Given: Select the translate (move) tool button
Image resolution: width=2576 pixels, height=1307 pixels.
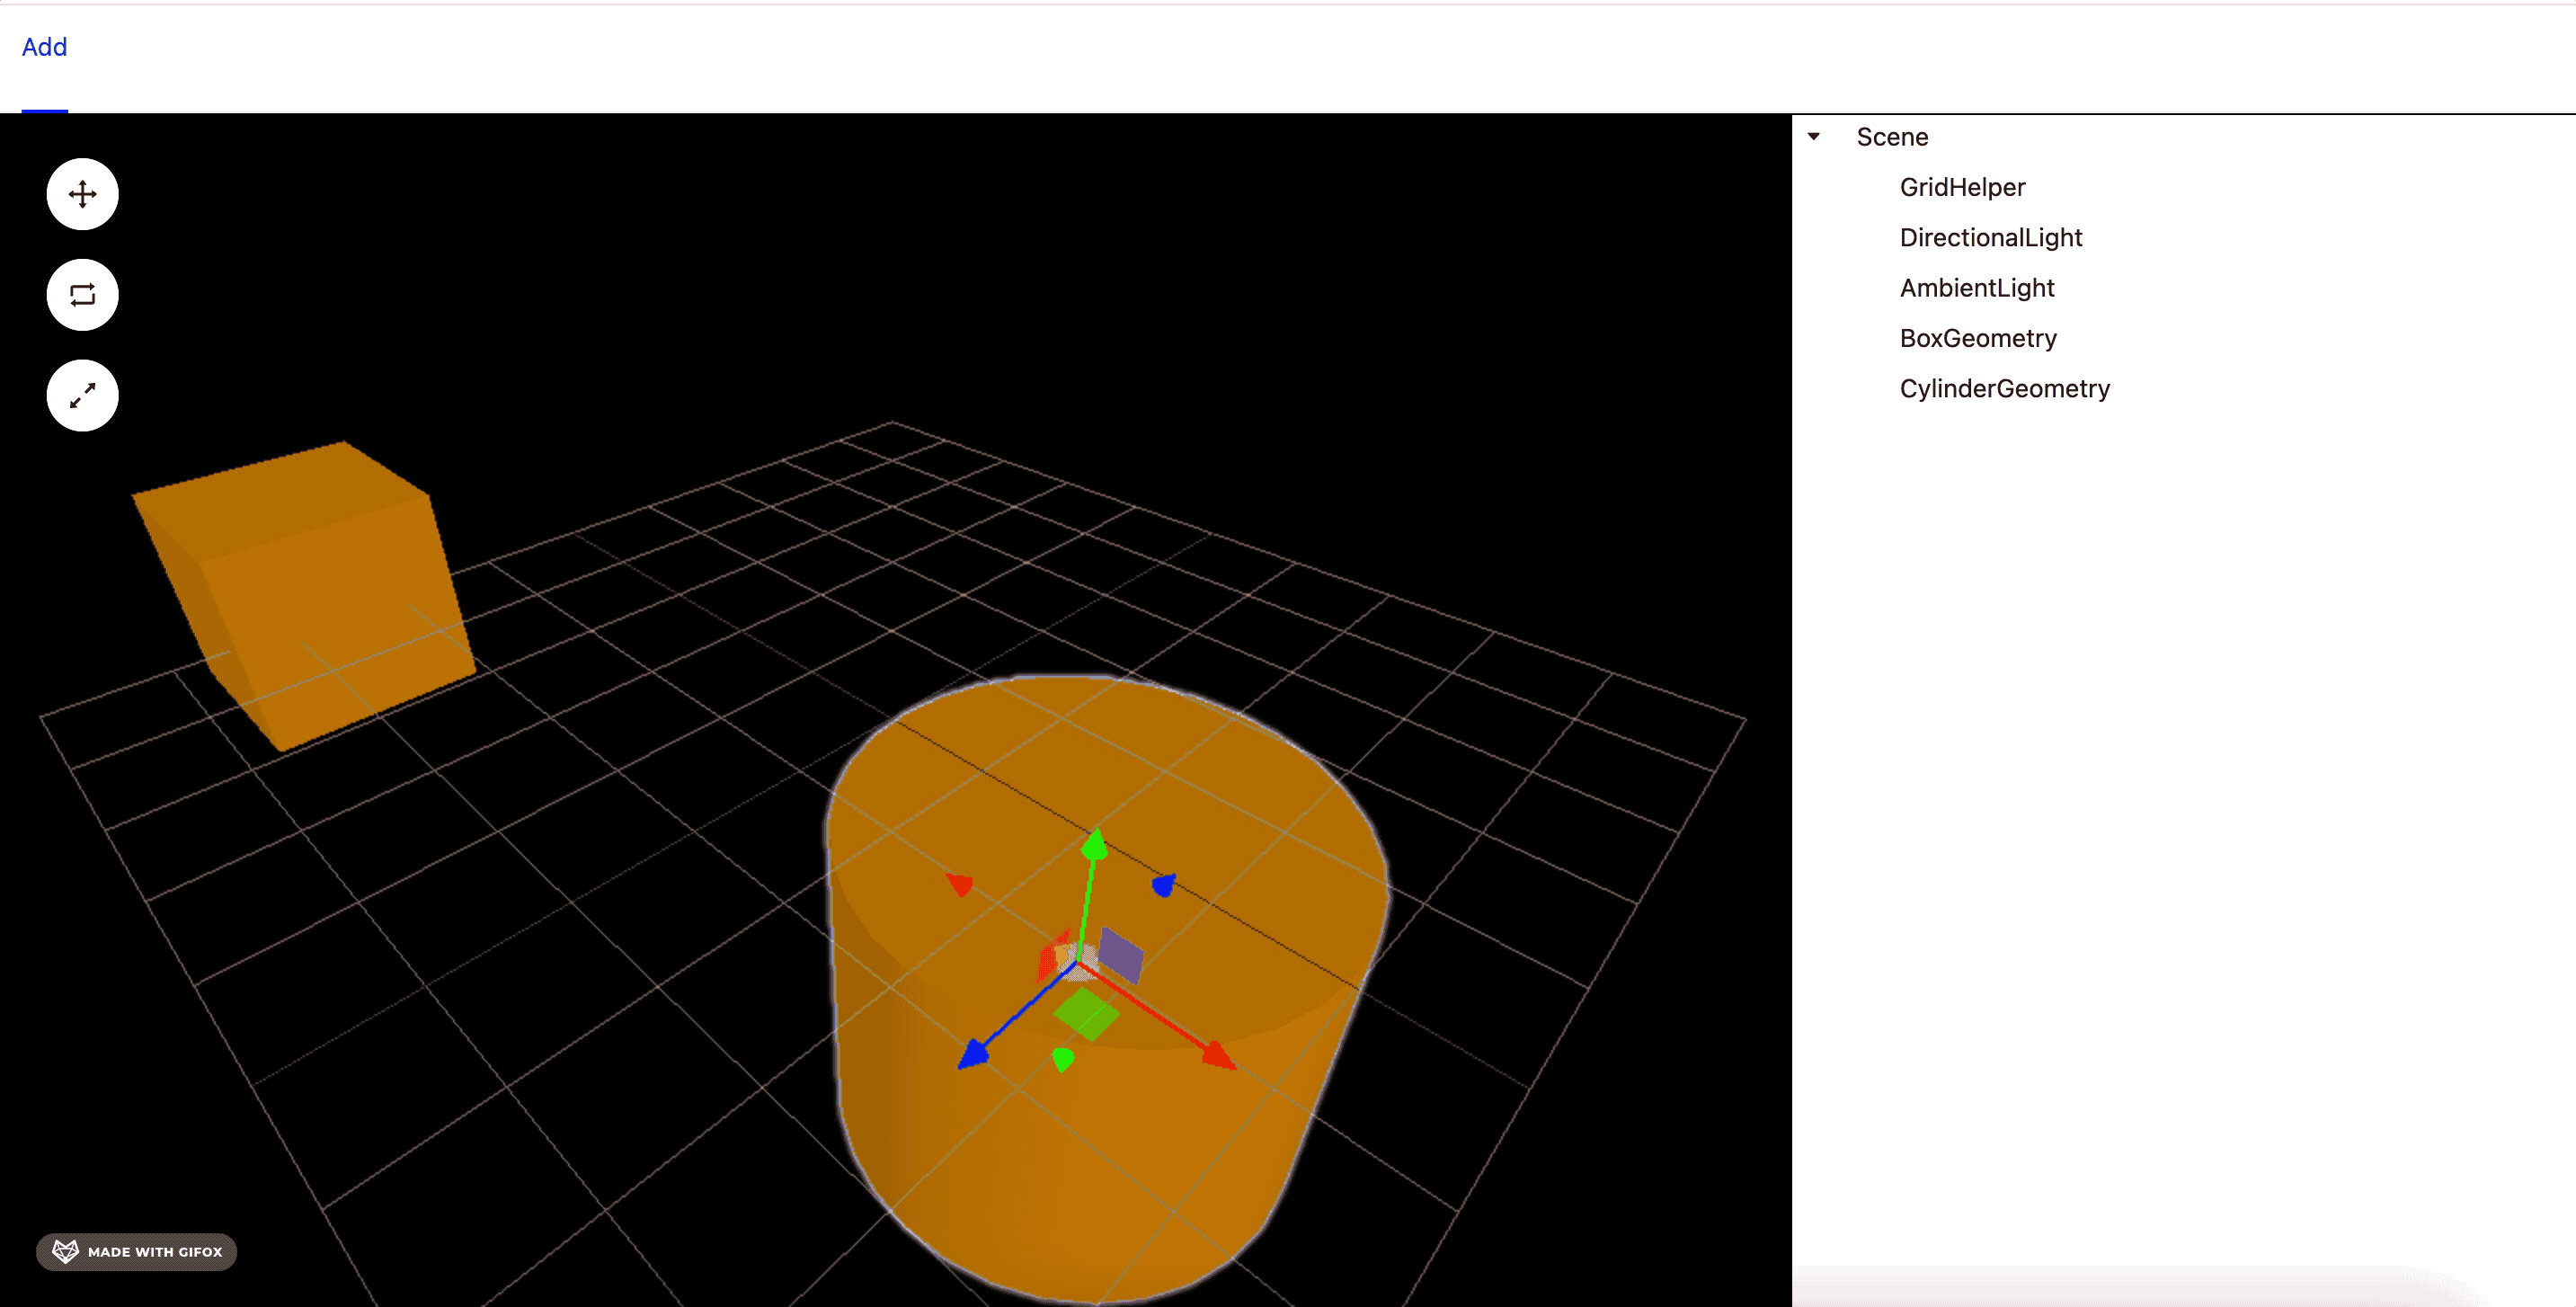Looking at the screenshot, I should (82, 194).
